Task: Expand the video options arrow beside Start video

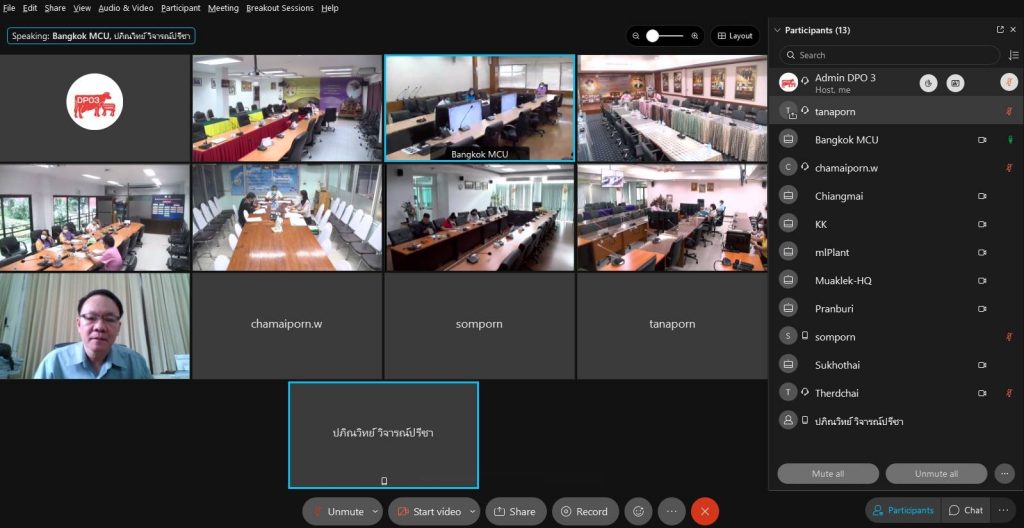Action: tap(473, 511)
